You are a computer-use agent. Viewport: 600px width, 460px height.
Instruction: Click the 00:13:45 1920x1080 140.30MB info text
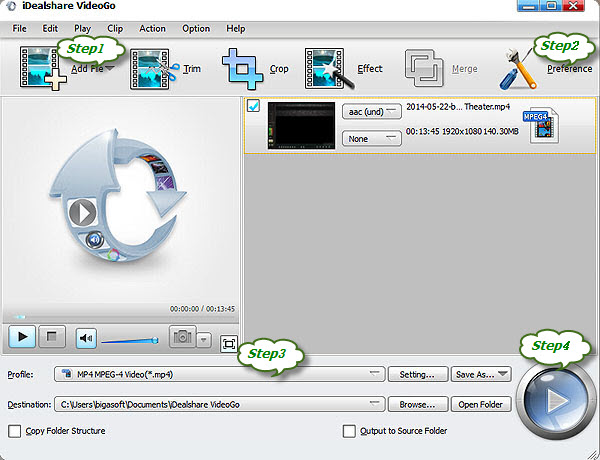tap(462, 131)
